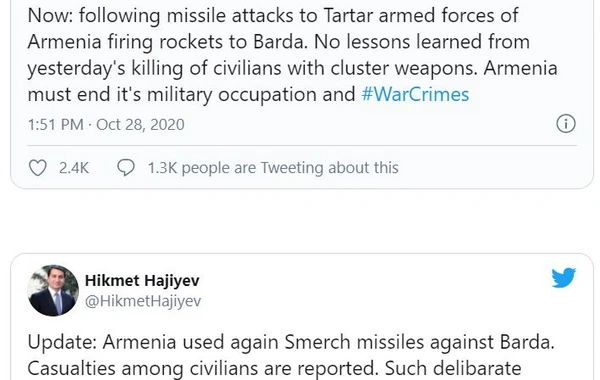Open the 1:51 PM tweet timestamp

(55, 125)
